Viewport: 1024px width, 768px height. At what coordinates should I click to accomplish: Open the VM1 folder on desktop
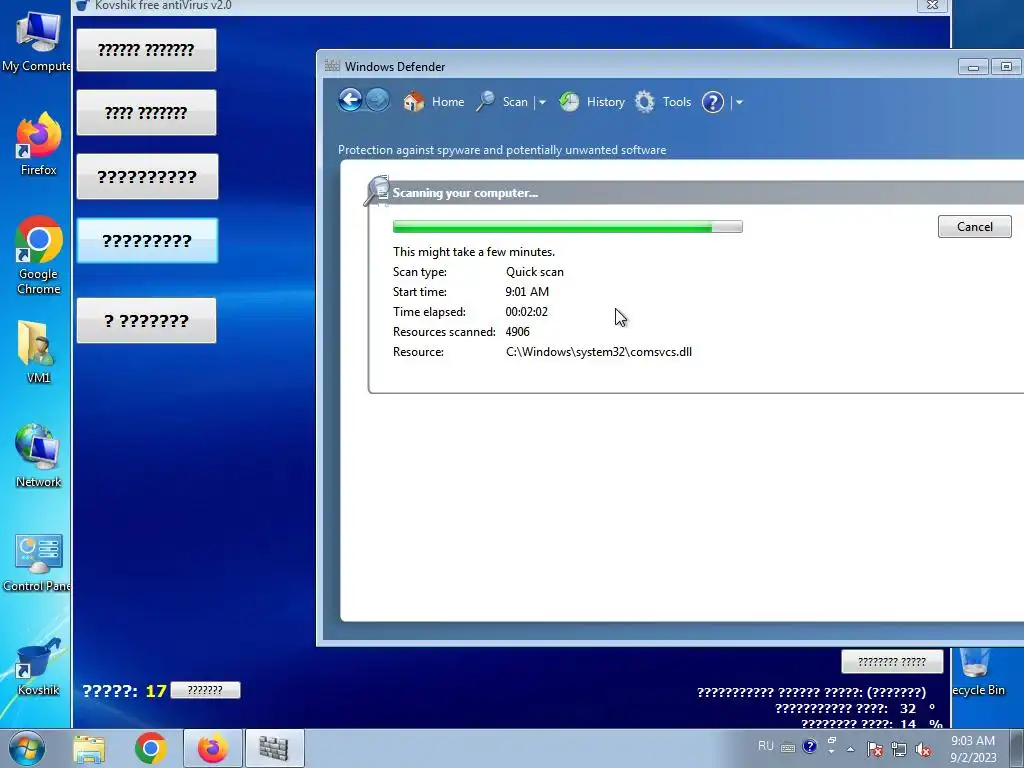pyautogui.click(x=37, y=352)
